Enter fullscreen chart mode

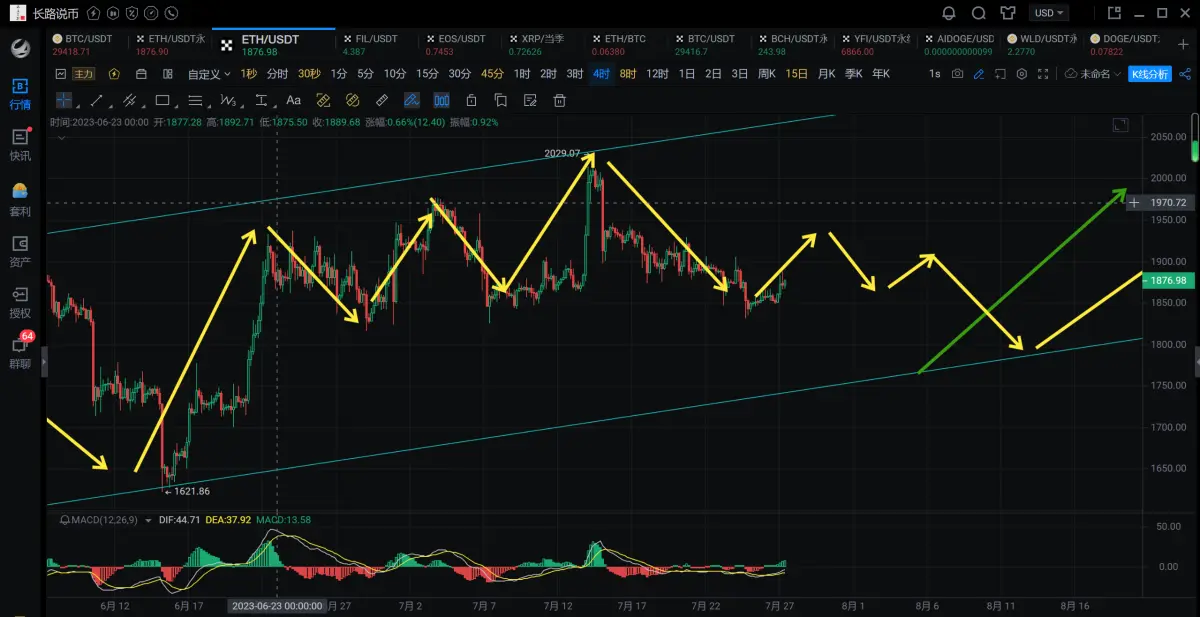[1044, 74]
